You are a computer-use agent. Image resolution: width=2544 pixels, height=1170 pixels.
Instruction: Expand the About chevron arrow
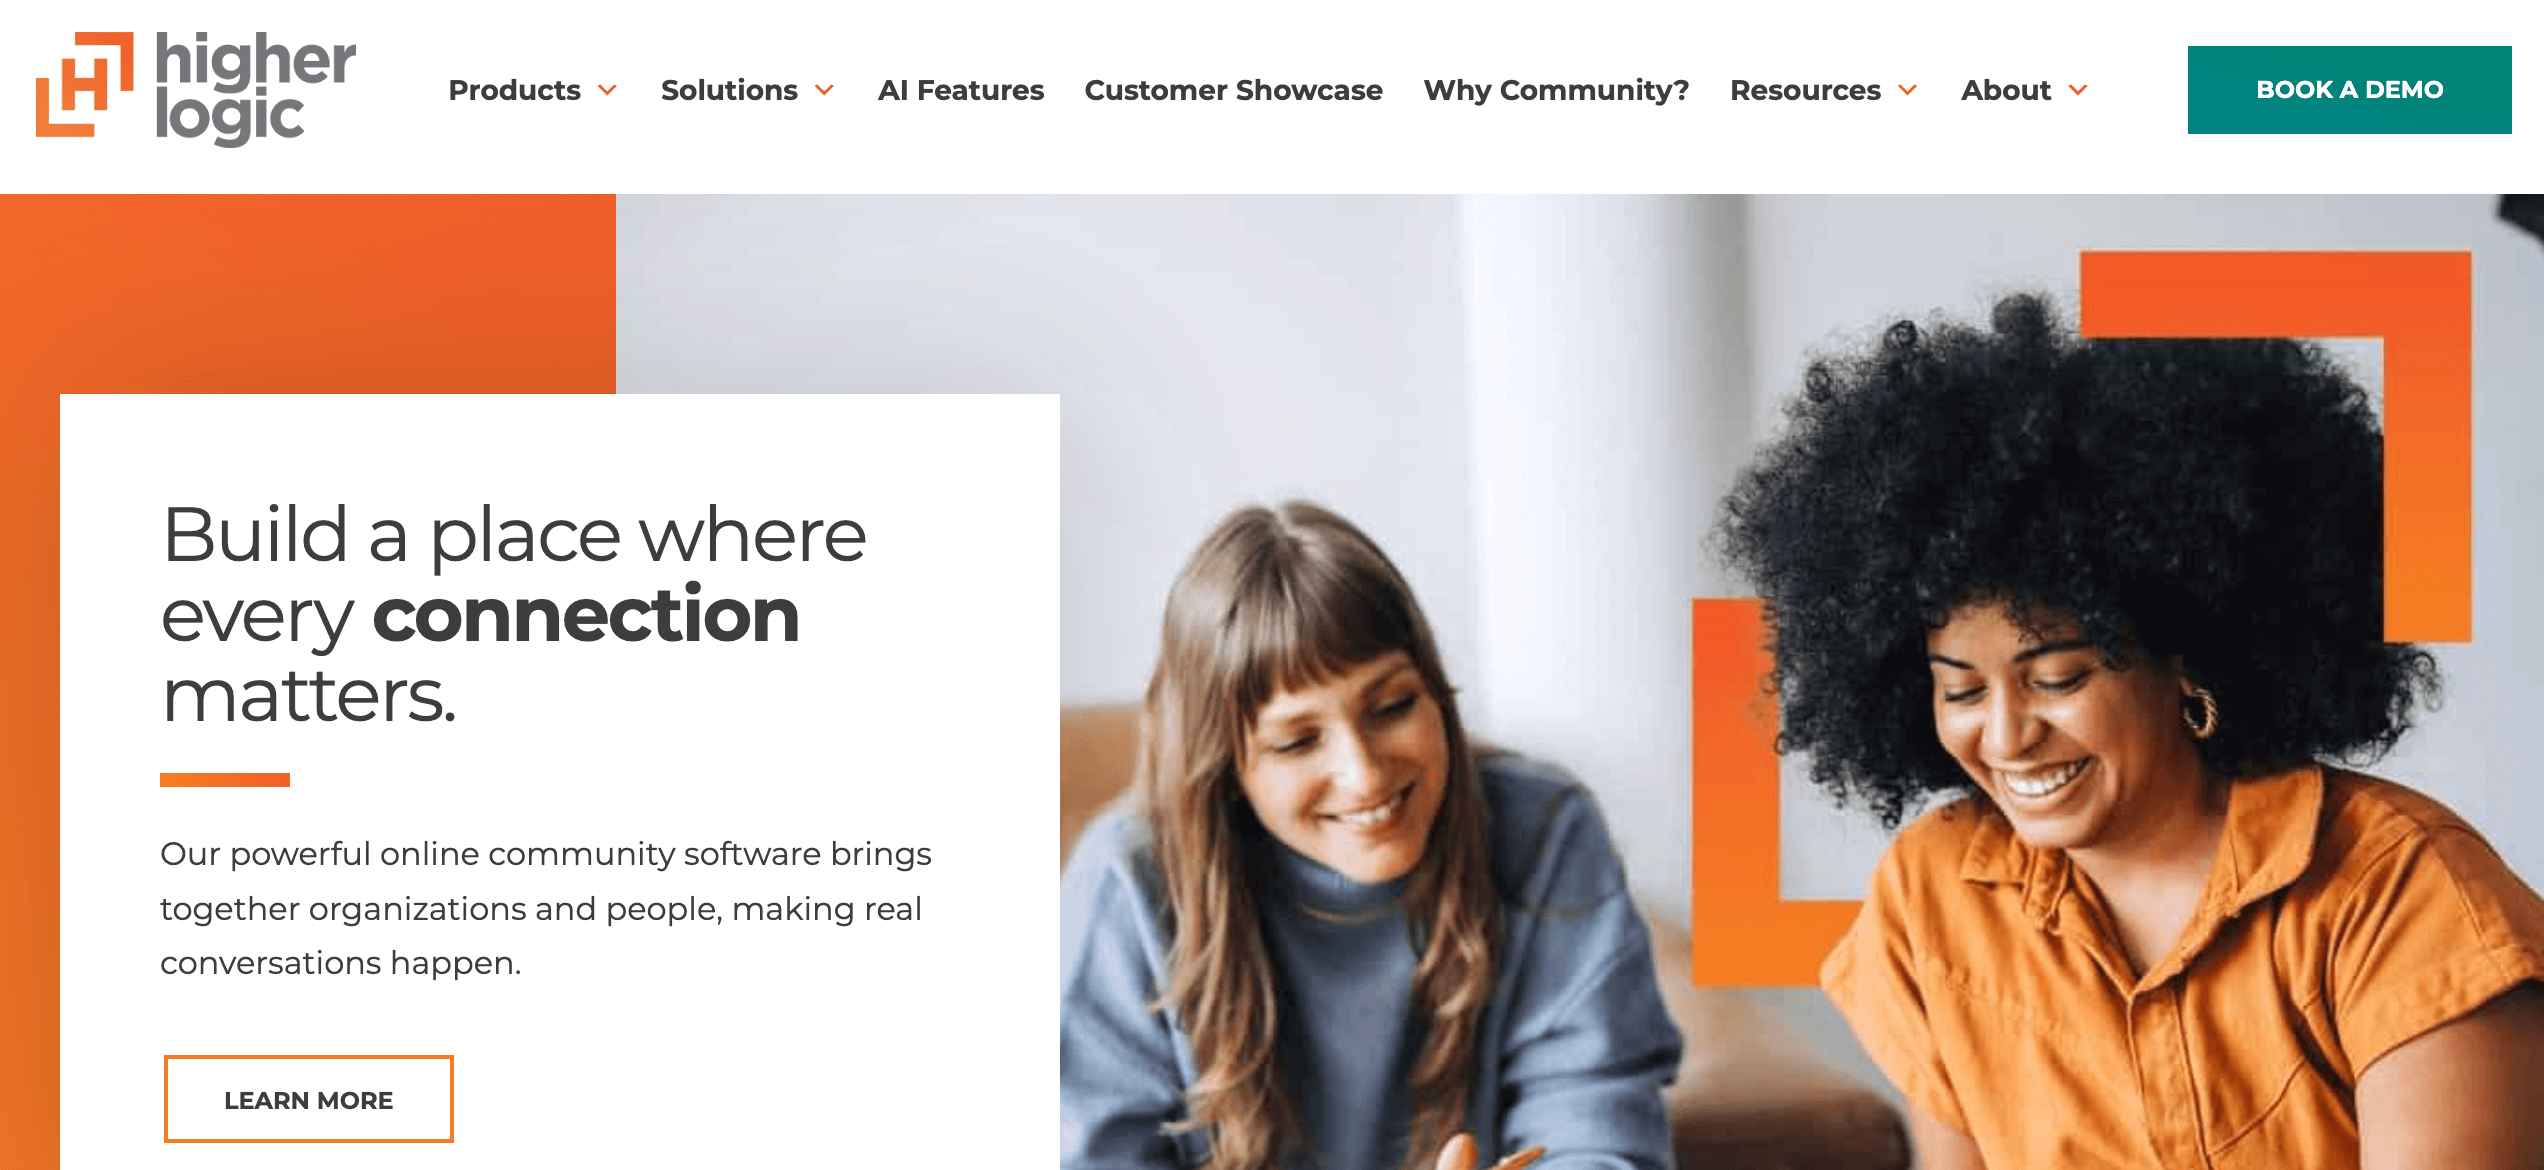pos(2078,90)
